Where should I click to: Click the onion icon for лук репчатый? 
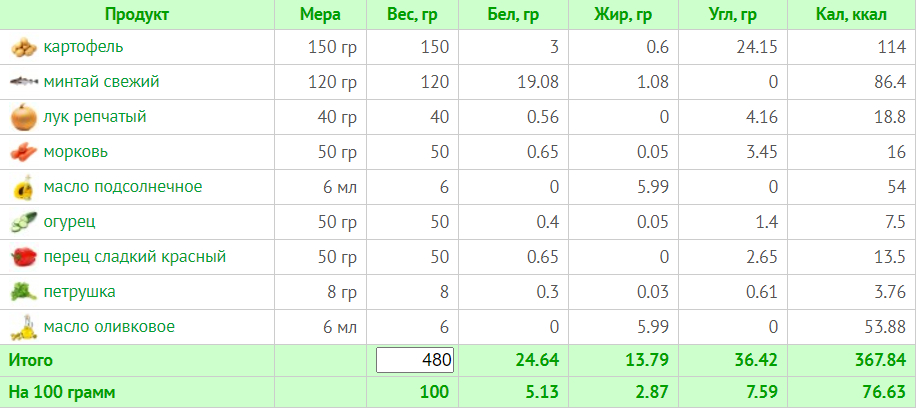tap(23, 118)
